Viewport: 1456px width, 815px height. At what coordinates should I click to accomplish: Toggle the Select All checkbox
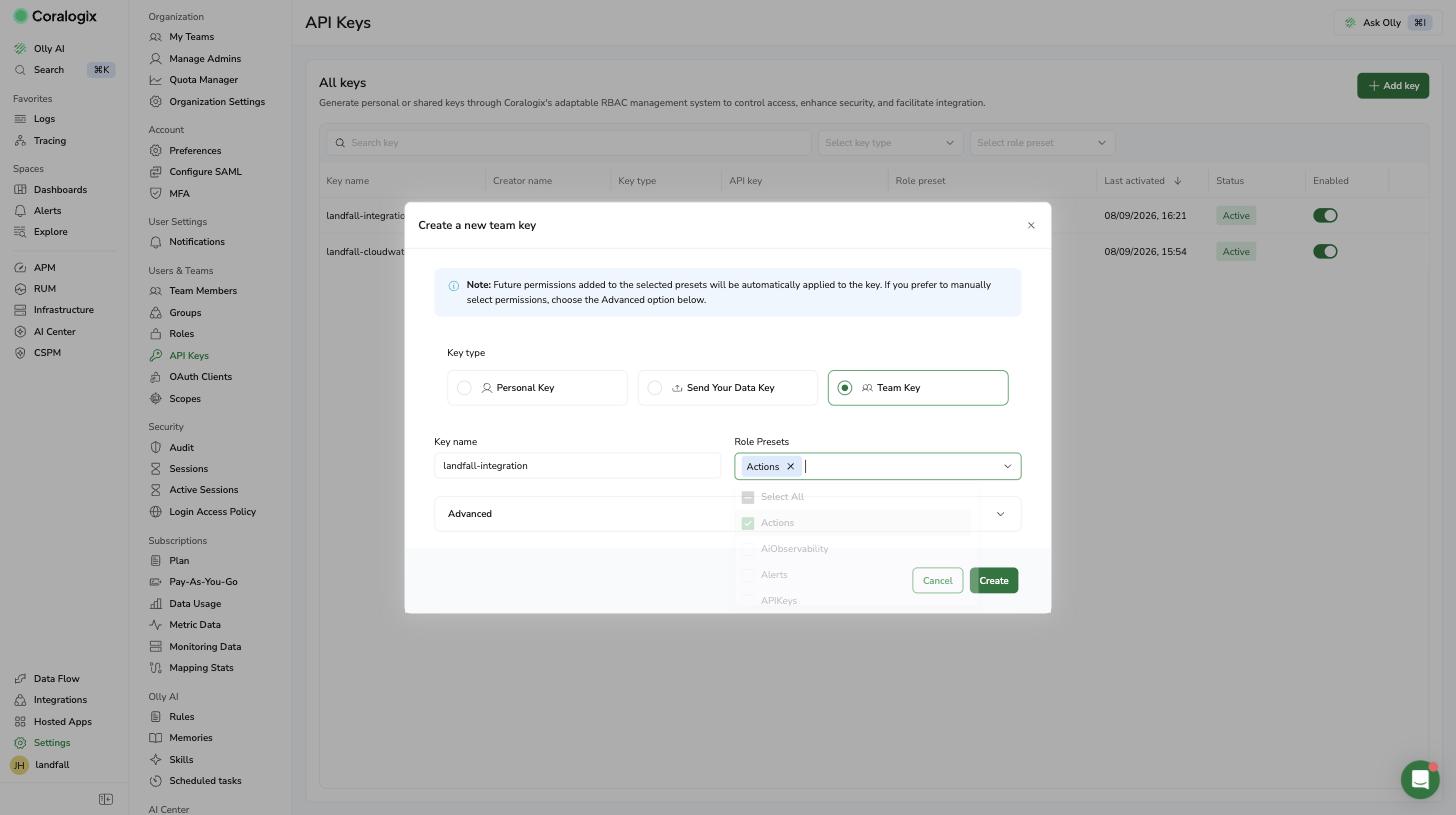click(x=747, y=497)
